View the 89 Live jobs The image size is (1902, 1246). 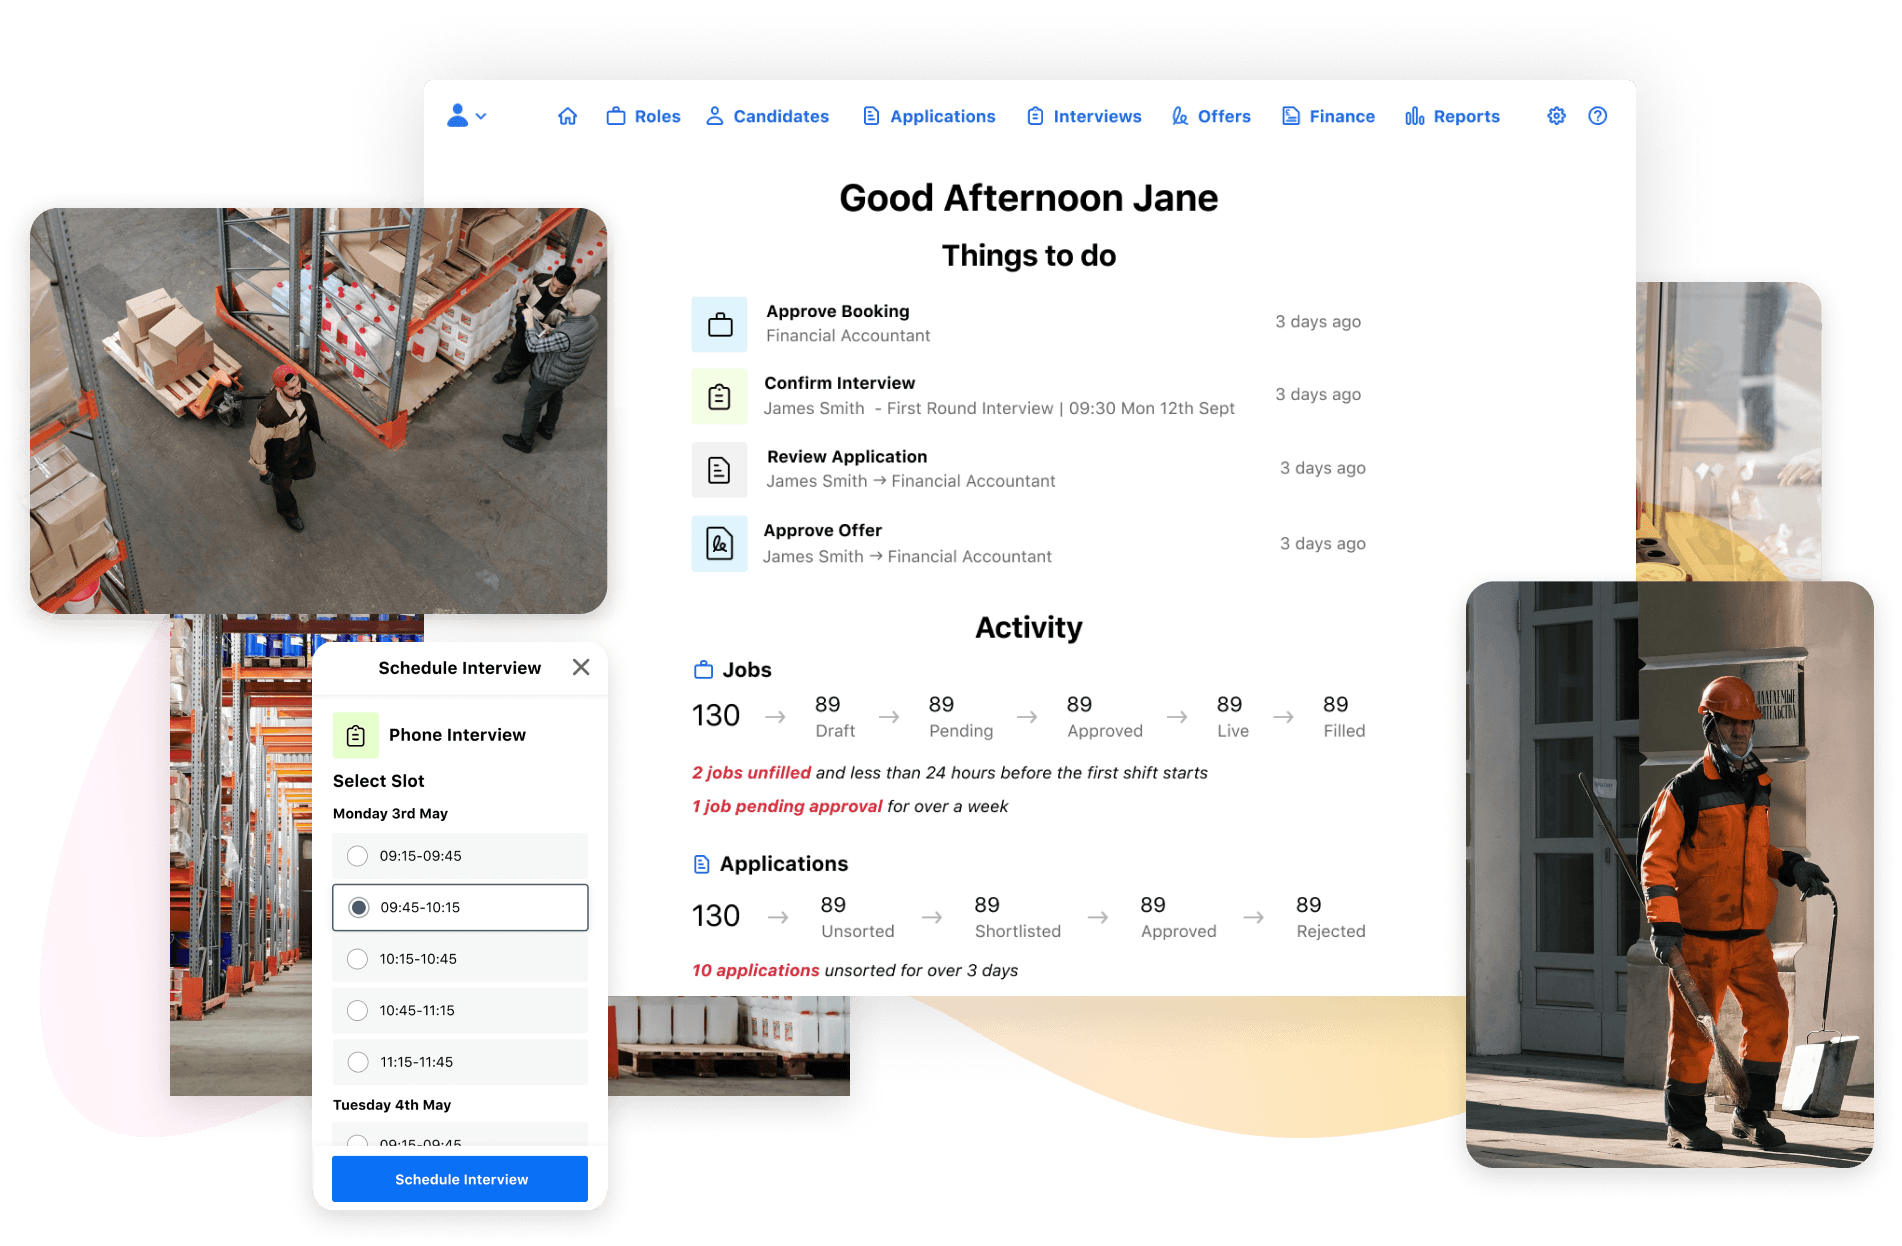pos(1232,717)
